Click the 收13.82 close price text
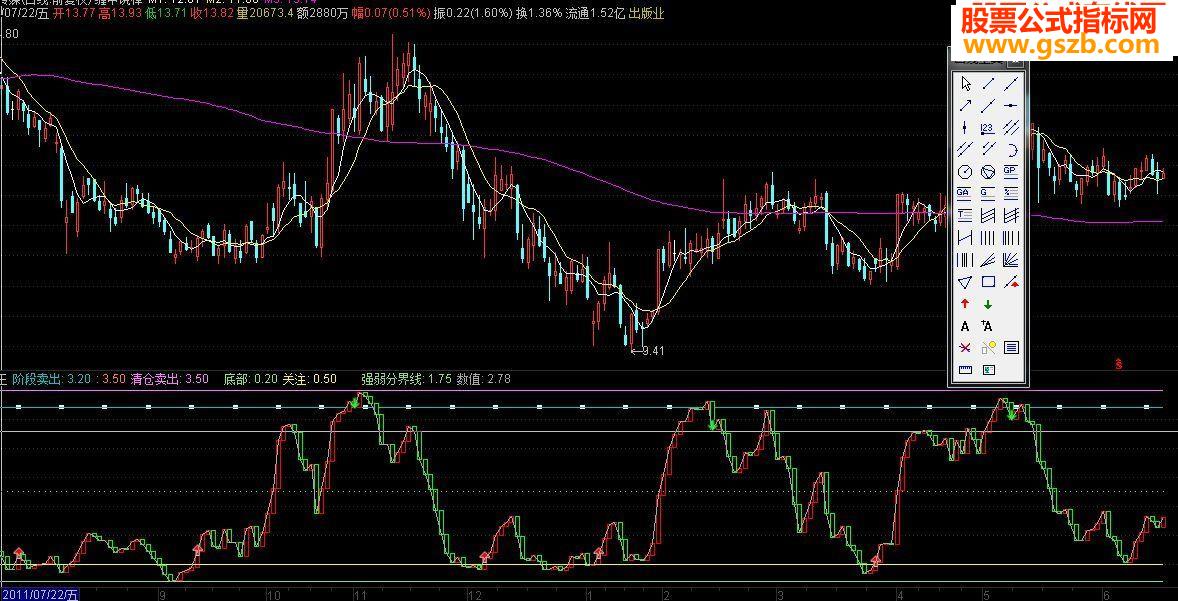 [212, 13]
